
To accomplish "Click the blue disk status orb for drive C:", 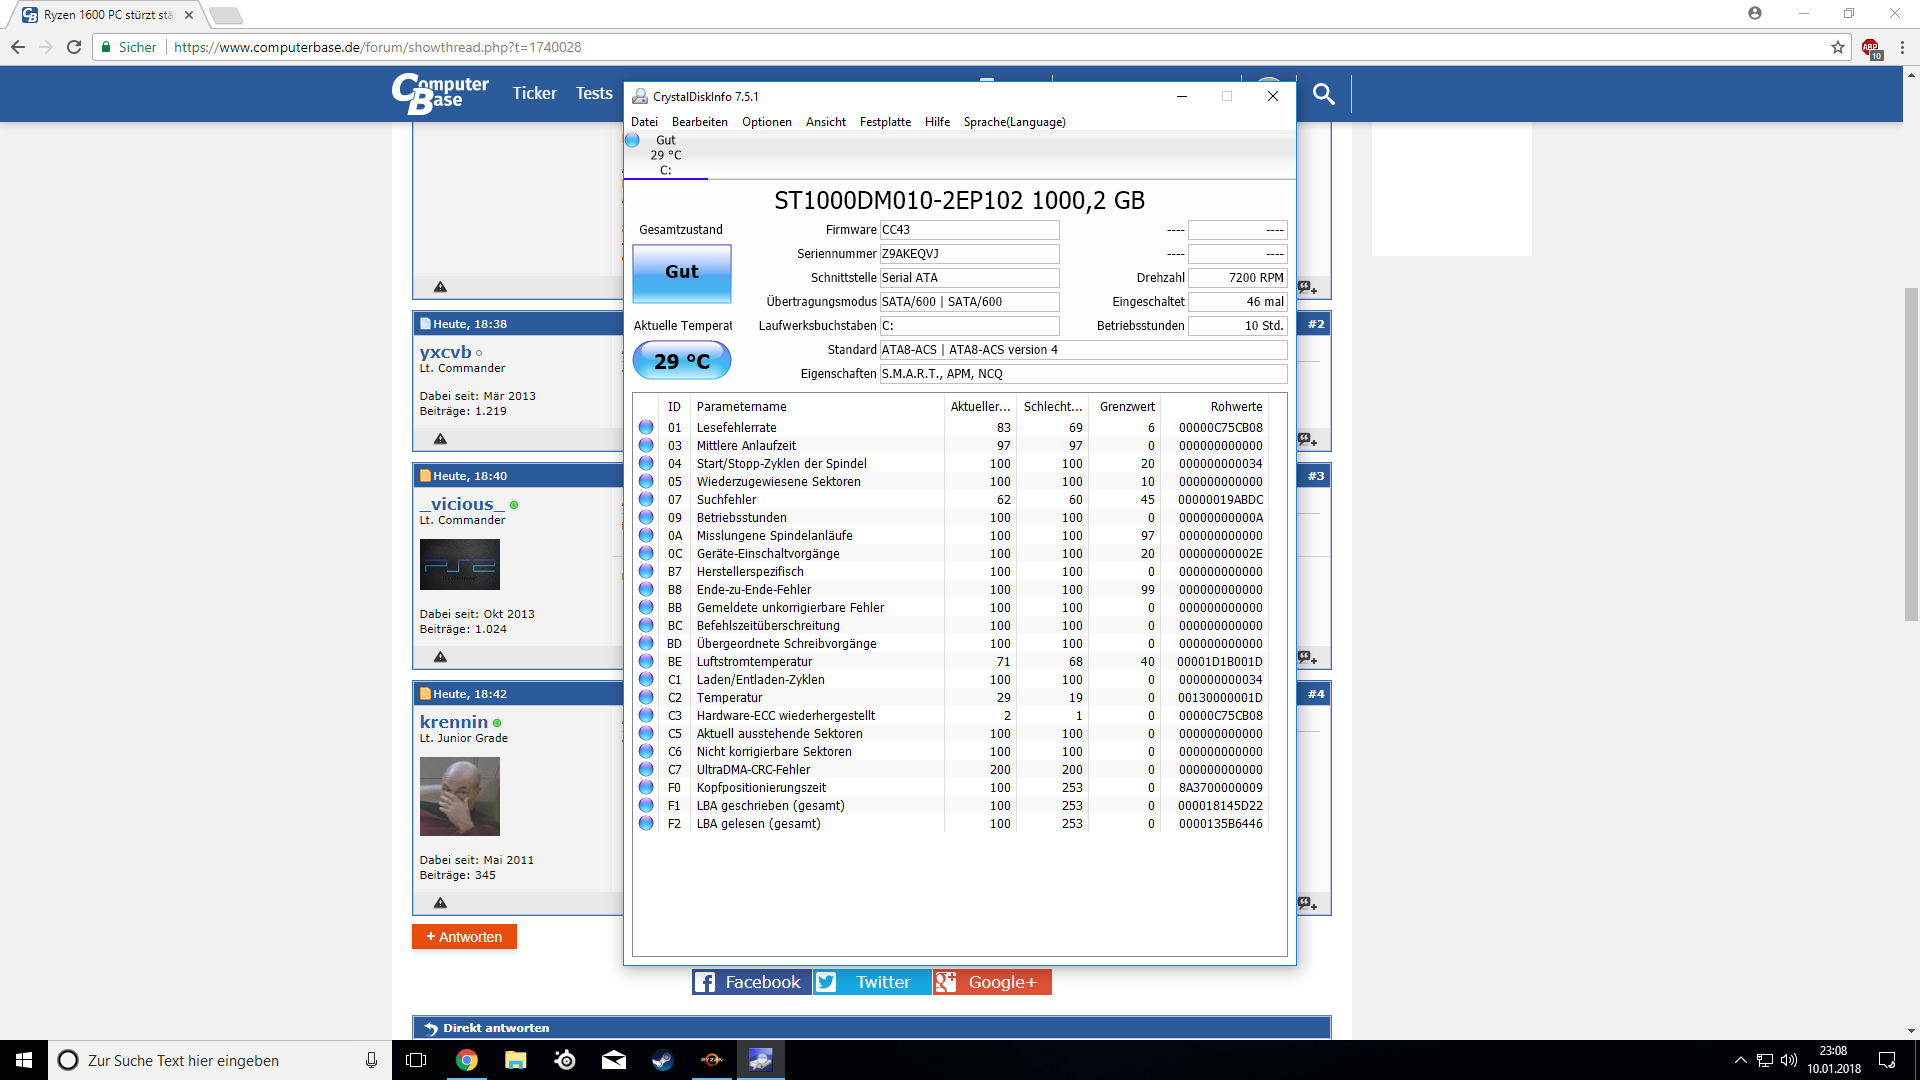I will 632,141.
